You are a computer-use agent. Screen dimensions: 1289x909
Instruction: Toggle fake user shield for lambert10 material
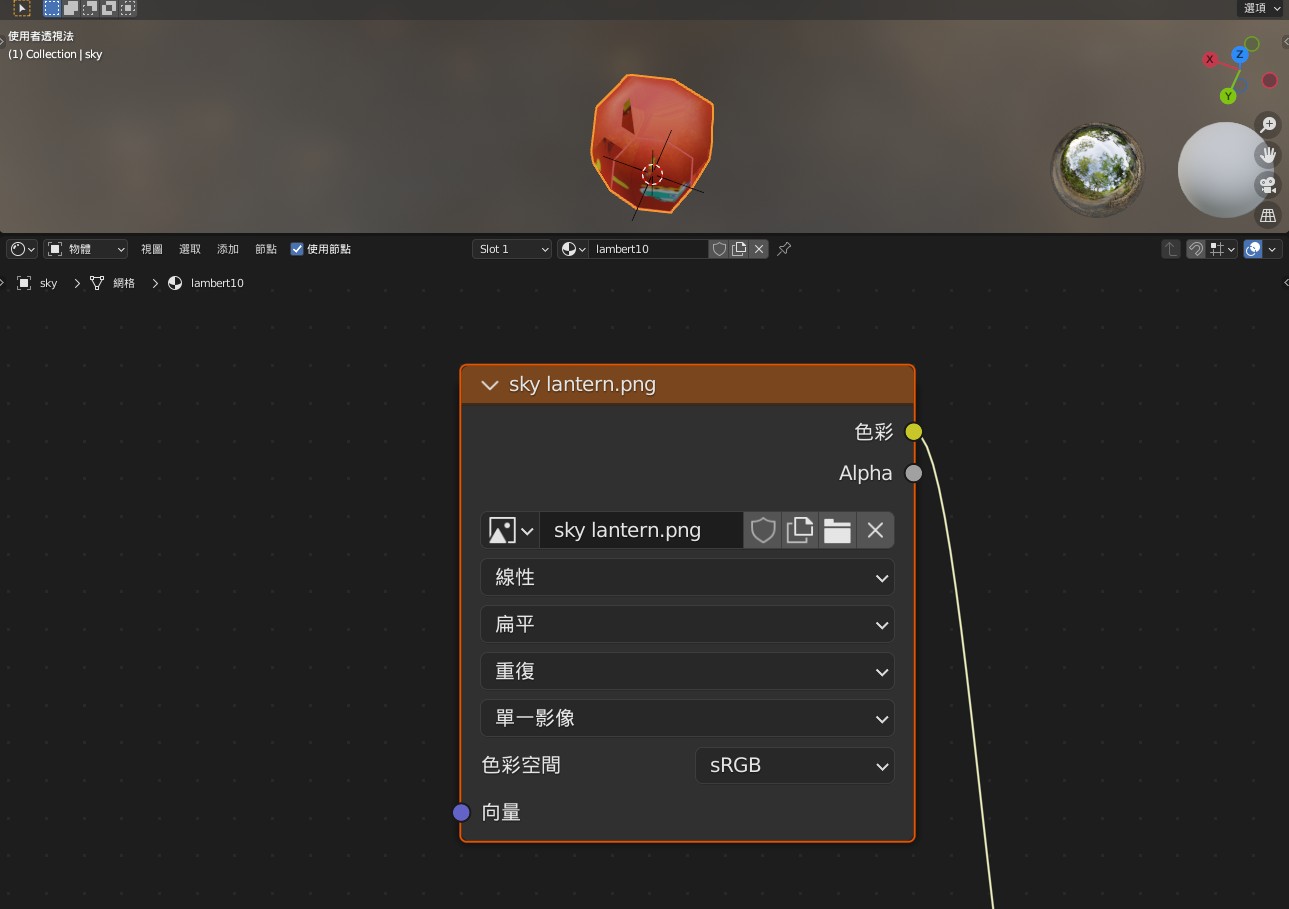coord(719,249)
